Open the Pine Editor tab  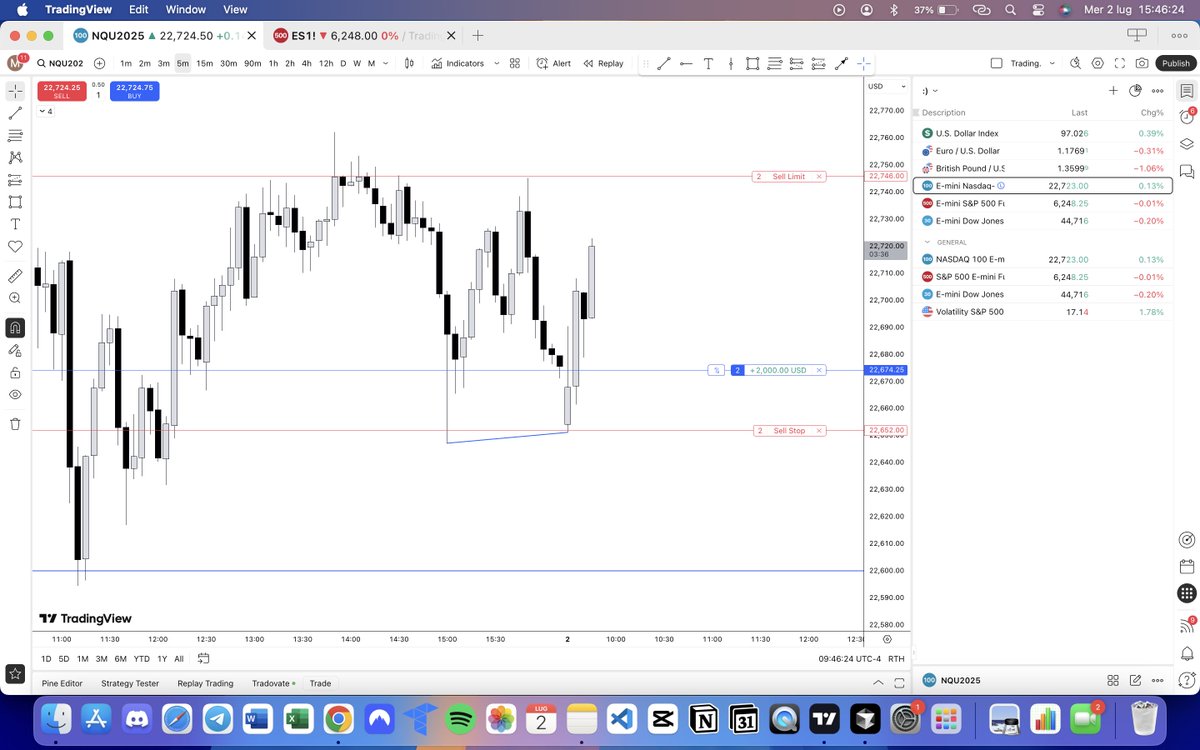coord(62,684)
